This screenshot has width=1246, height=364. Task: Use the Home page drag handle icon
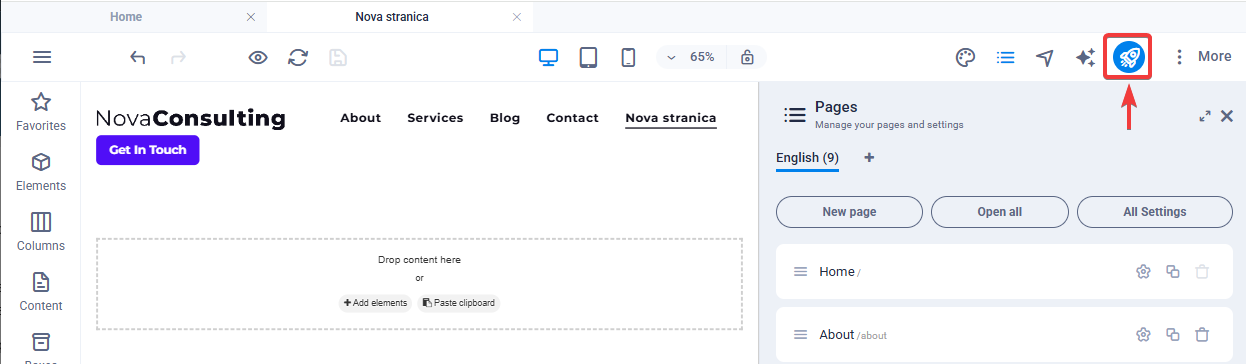(x=800, y=272)
